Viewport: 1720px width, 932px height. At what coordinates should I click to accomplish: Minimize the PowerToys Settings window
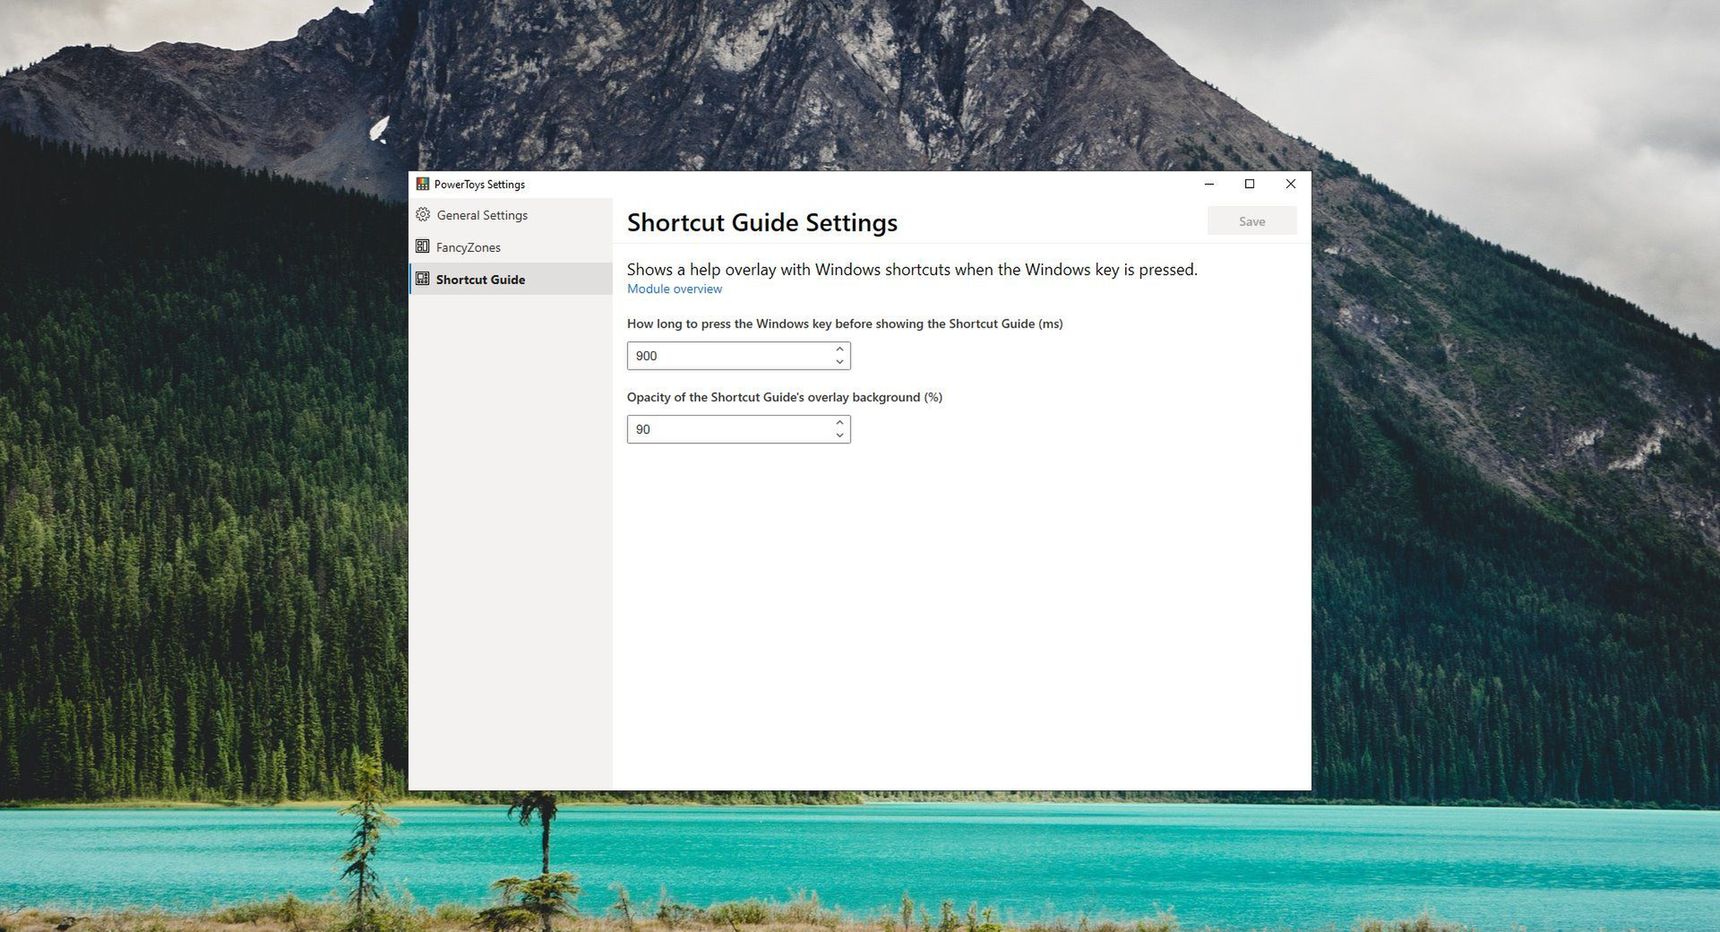[1209, 184]
